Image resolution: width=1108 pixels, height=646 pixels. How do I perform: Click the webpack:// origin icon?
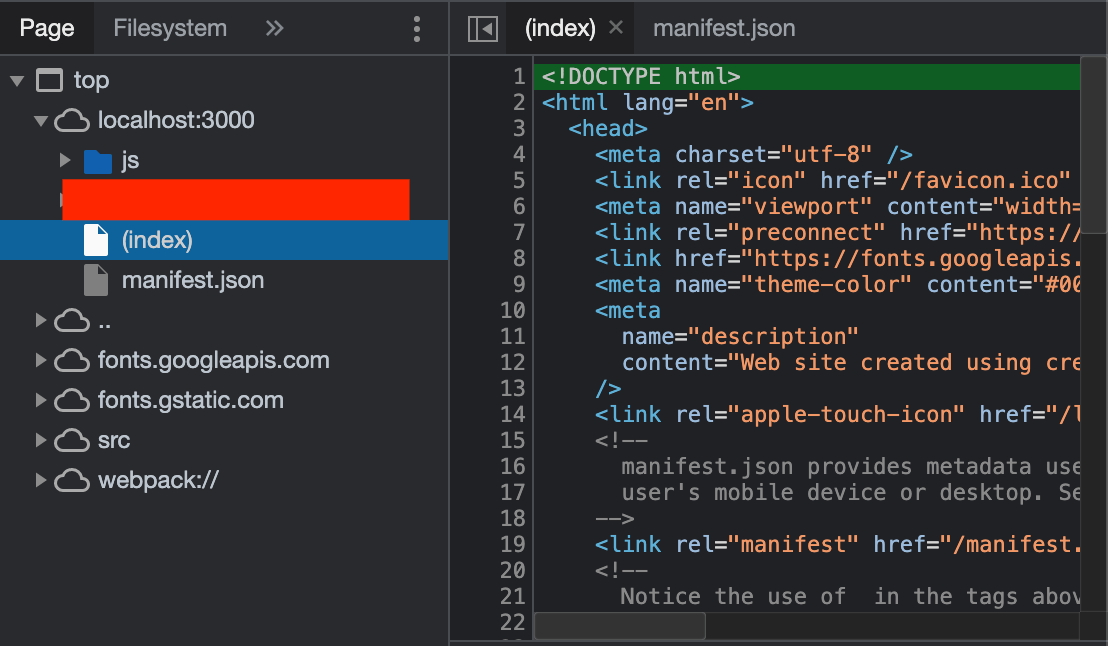pos(72,480)
